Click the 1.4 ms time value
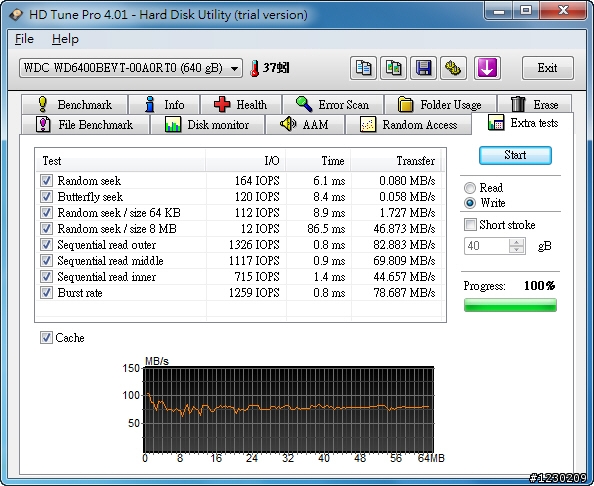594x486 pixels. pyautogui.click(x=329, y=277)
